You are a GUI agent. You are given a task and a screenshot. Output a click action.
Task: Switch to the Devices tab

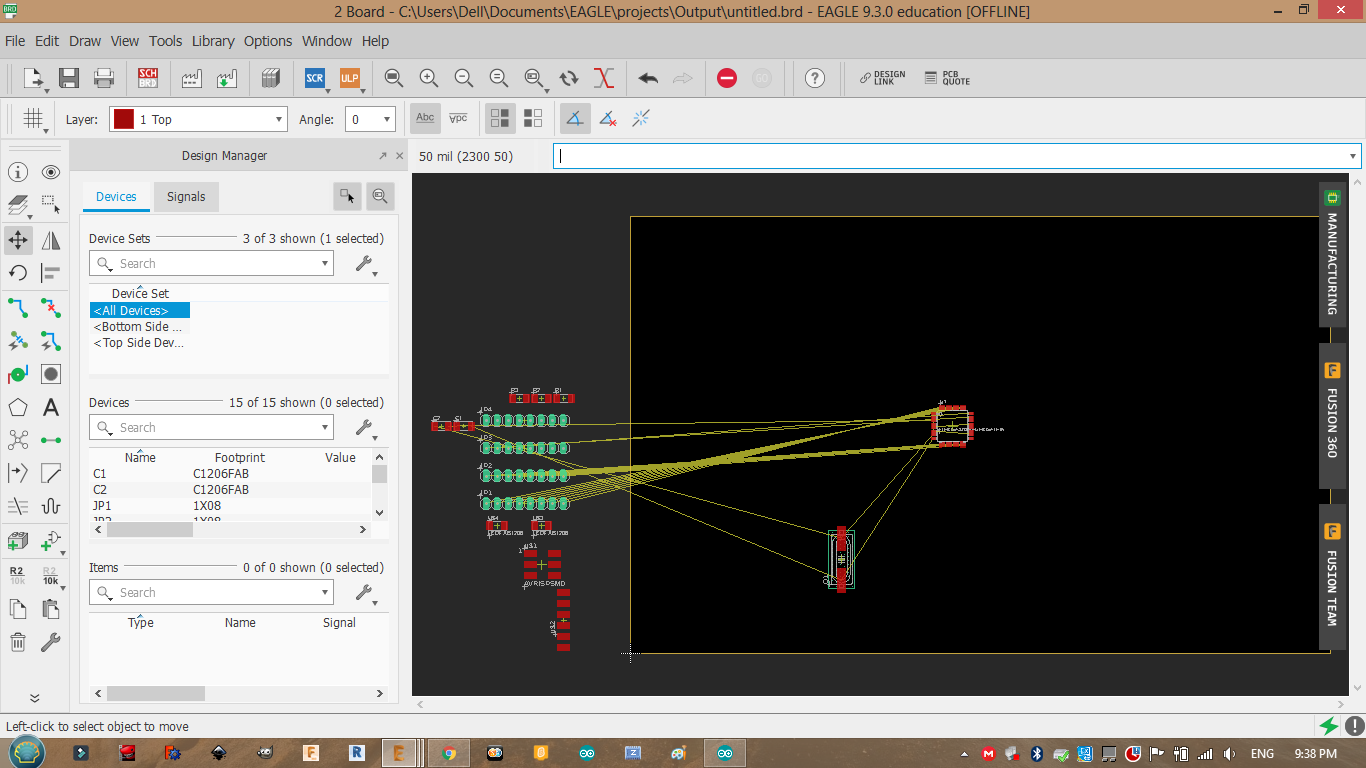click(116, 197)
